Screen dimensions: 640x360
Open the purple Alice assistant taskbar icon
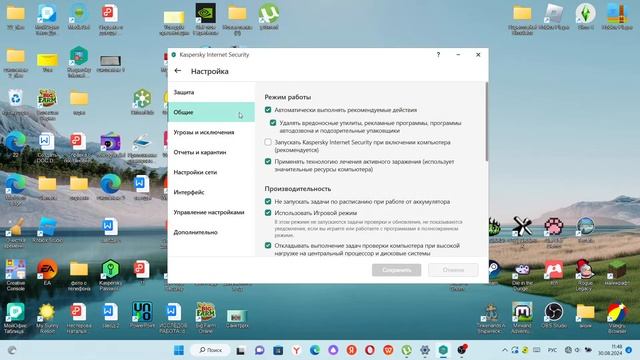point(333,350)
